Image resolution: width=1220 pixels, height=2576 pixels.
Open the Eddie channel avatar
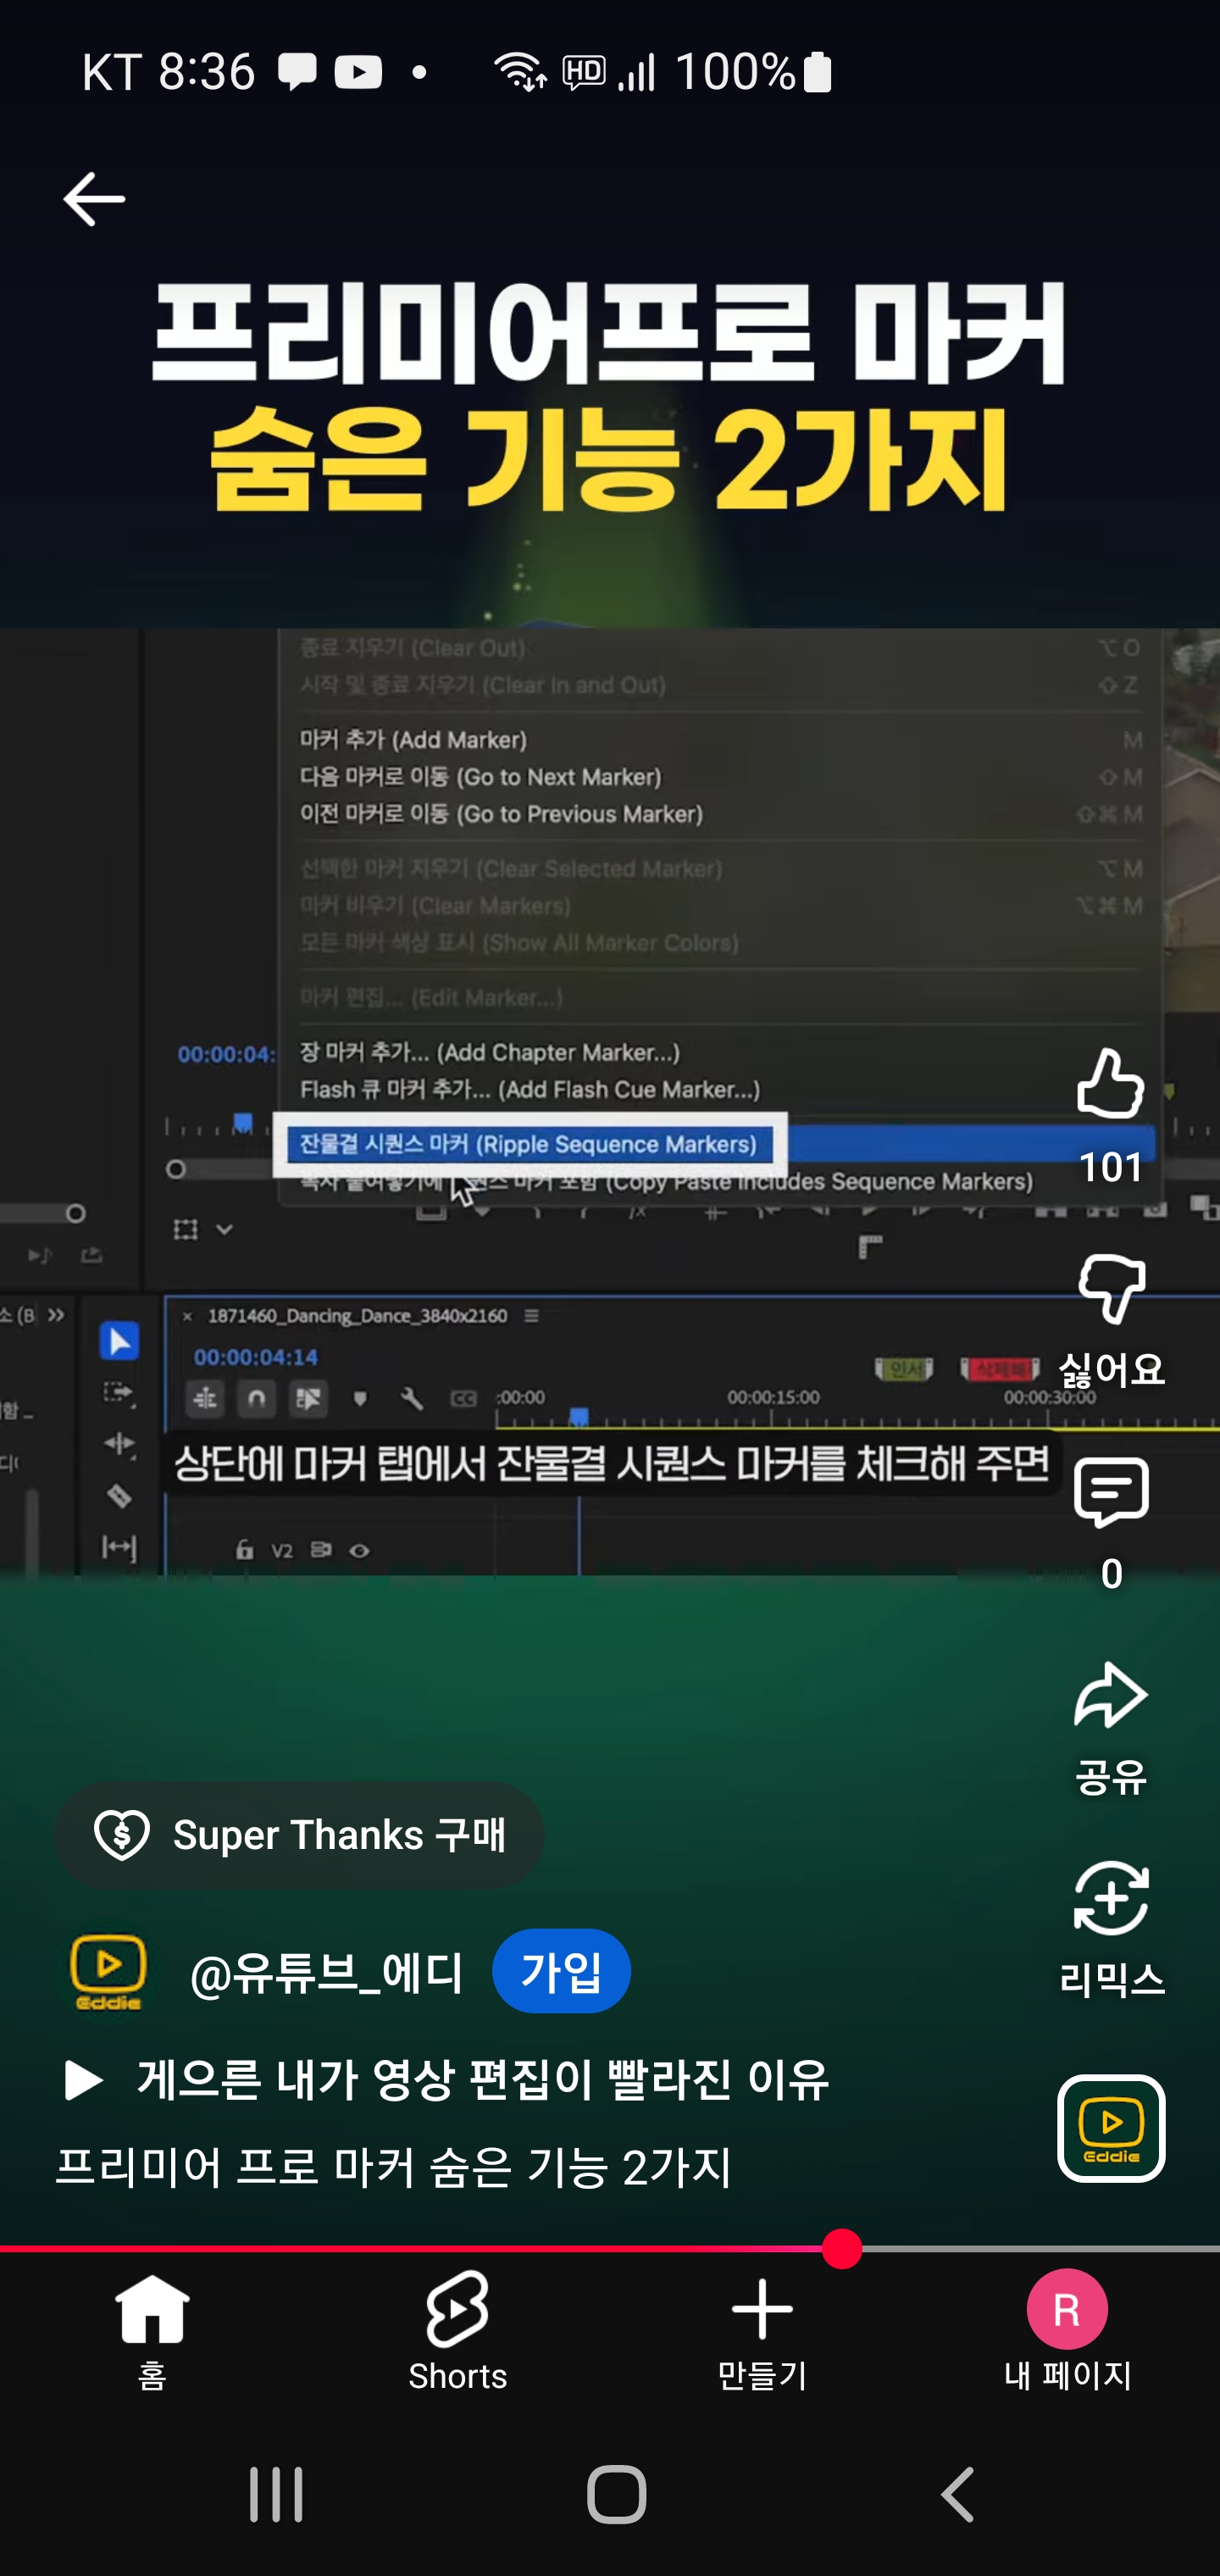(109, 1972)
